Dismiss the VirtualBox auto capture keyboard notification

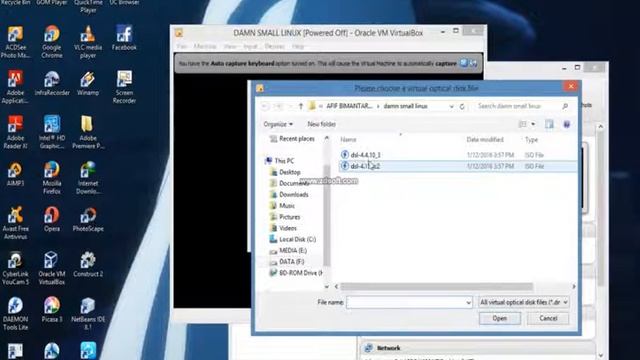tap(464, 63)
